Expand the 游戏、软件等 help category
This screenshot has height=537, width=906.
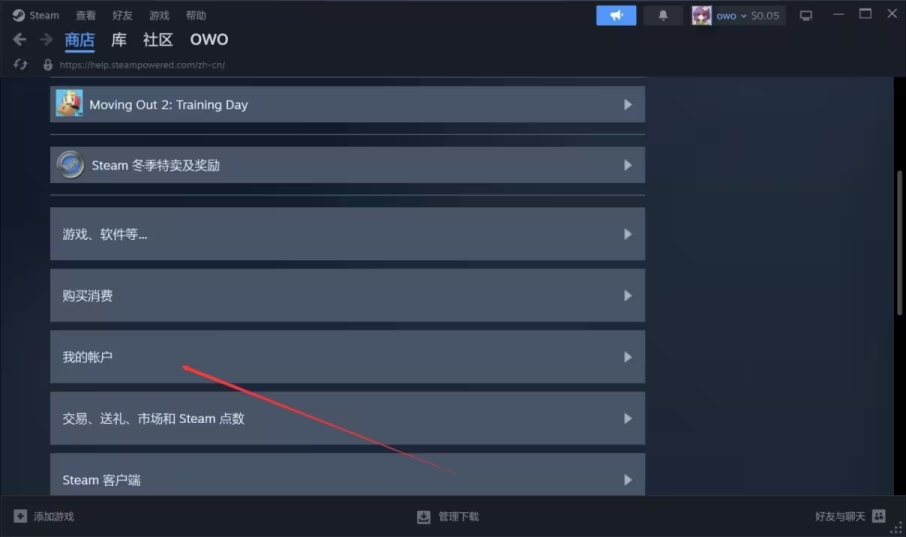347,234
